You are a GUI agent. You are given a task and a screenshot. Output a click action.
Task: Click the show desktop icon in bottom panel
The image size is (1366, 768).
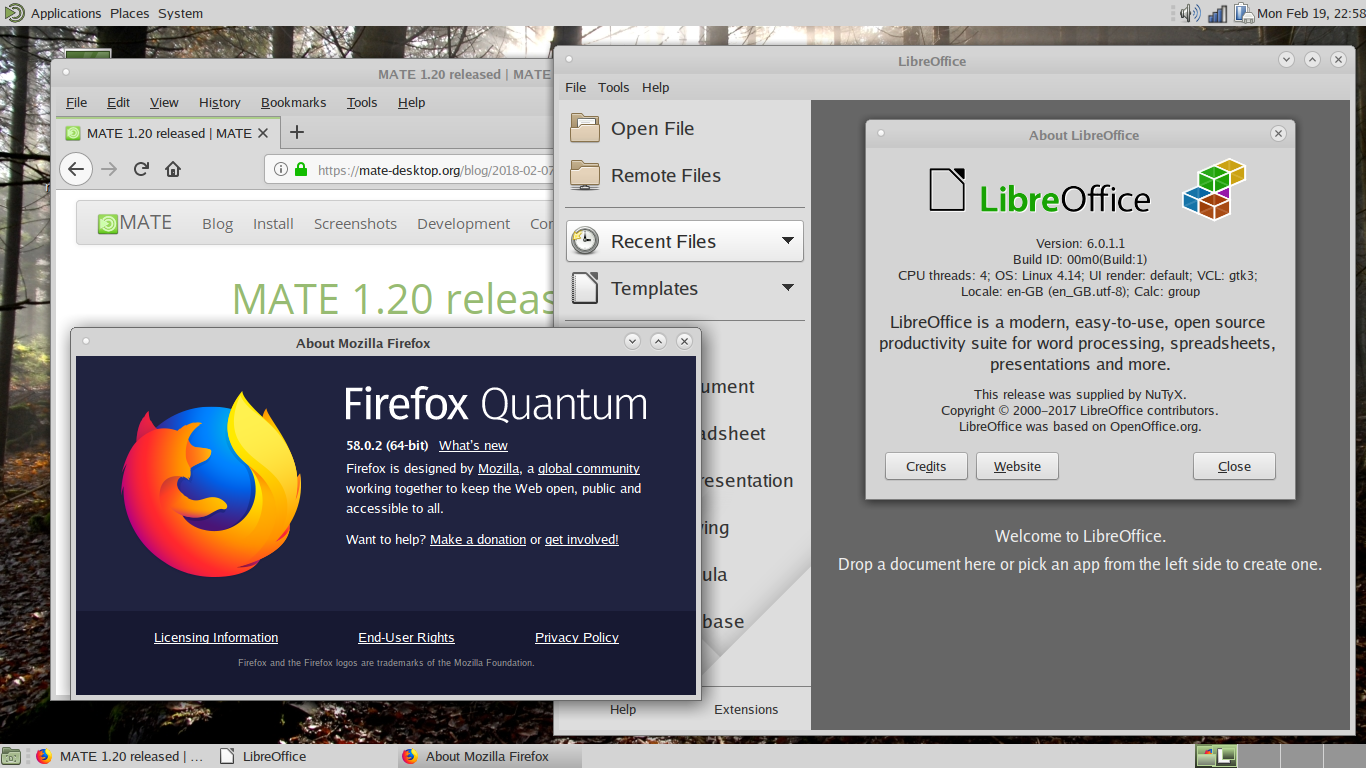coord(11,757)
